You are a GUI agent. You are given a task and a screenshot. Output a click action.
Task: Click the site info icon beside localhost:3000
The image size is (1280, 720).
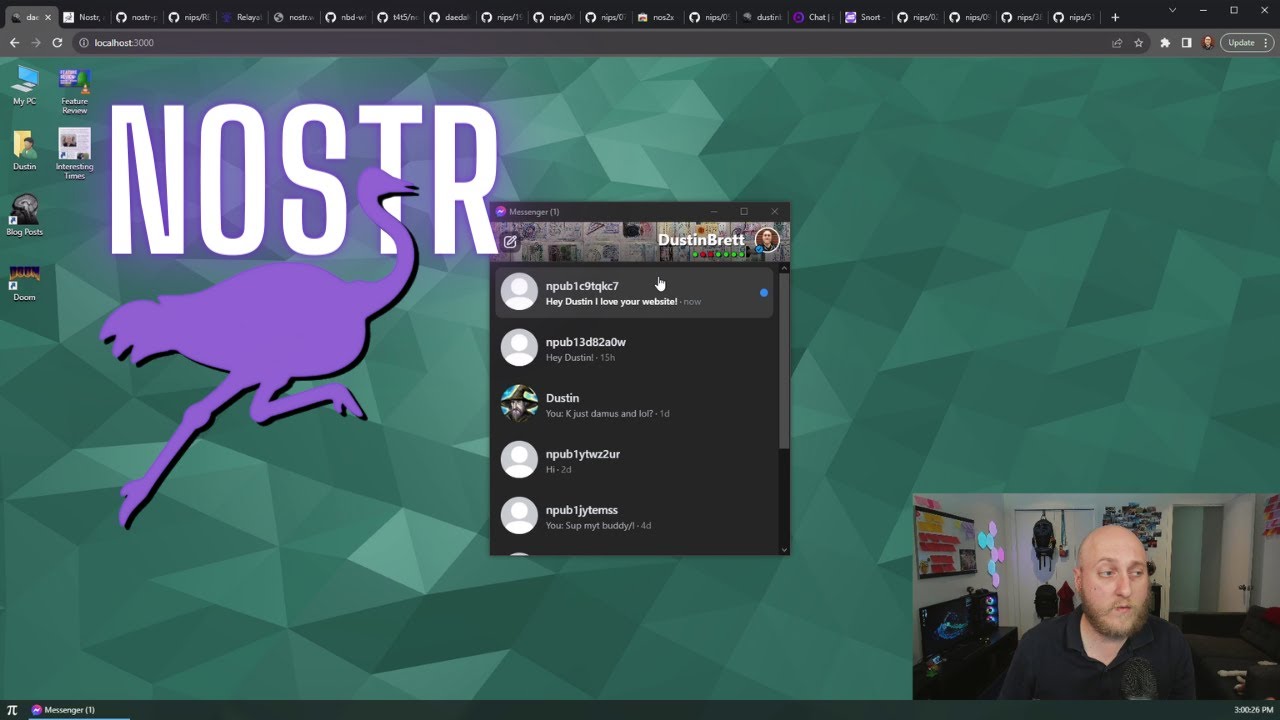click(84, 43)
